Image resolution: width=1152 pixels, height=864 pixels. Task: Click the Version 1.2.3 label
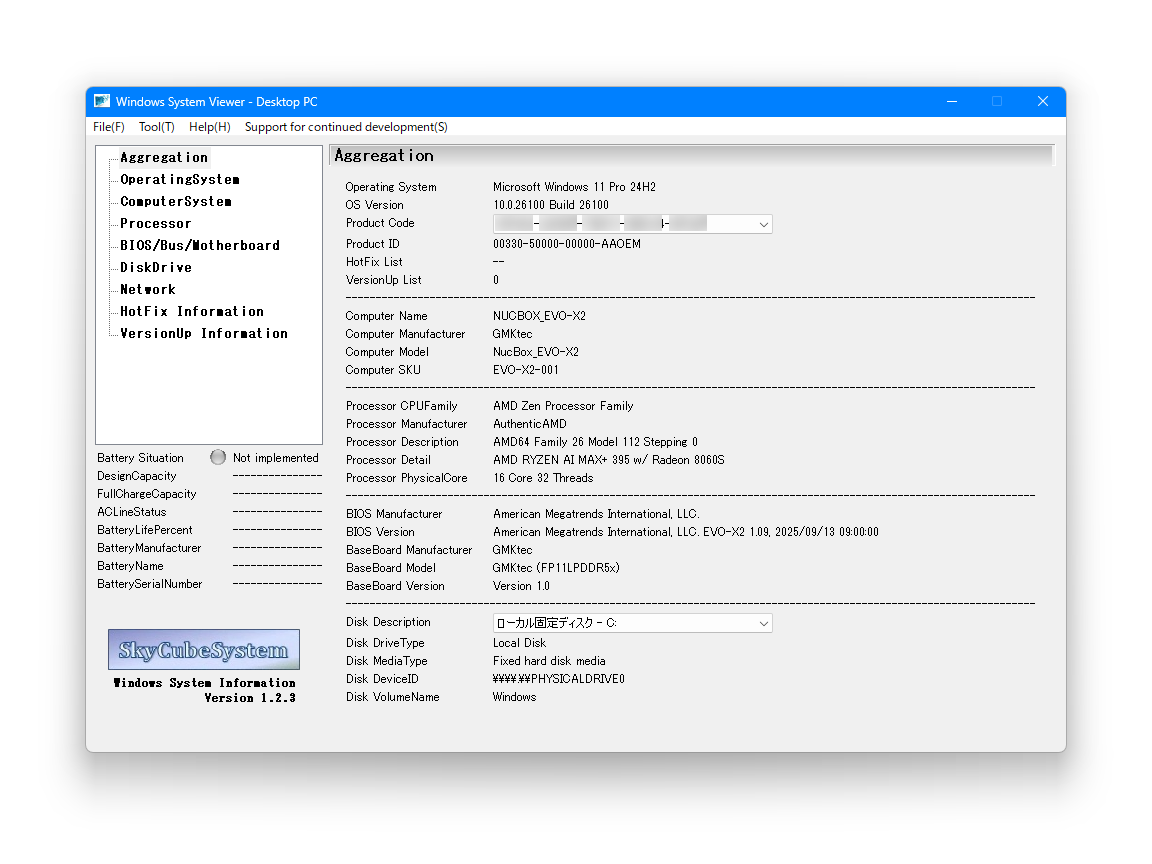pos(250,698)
